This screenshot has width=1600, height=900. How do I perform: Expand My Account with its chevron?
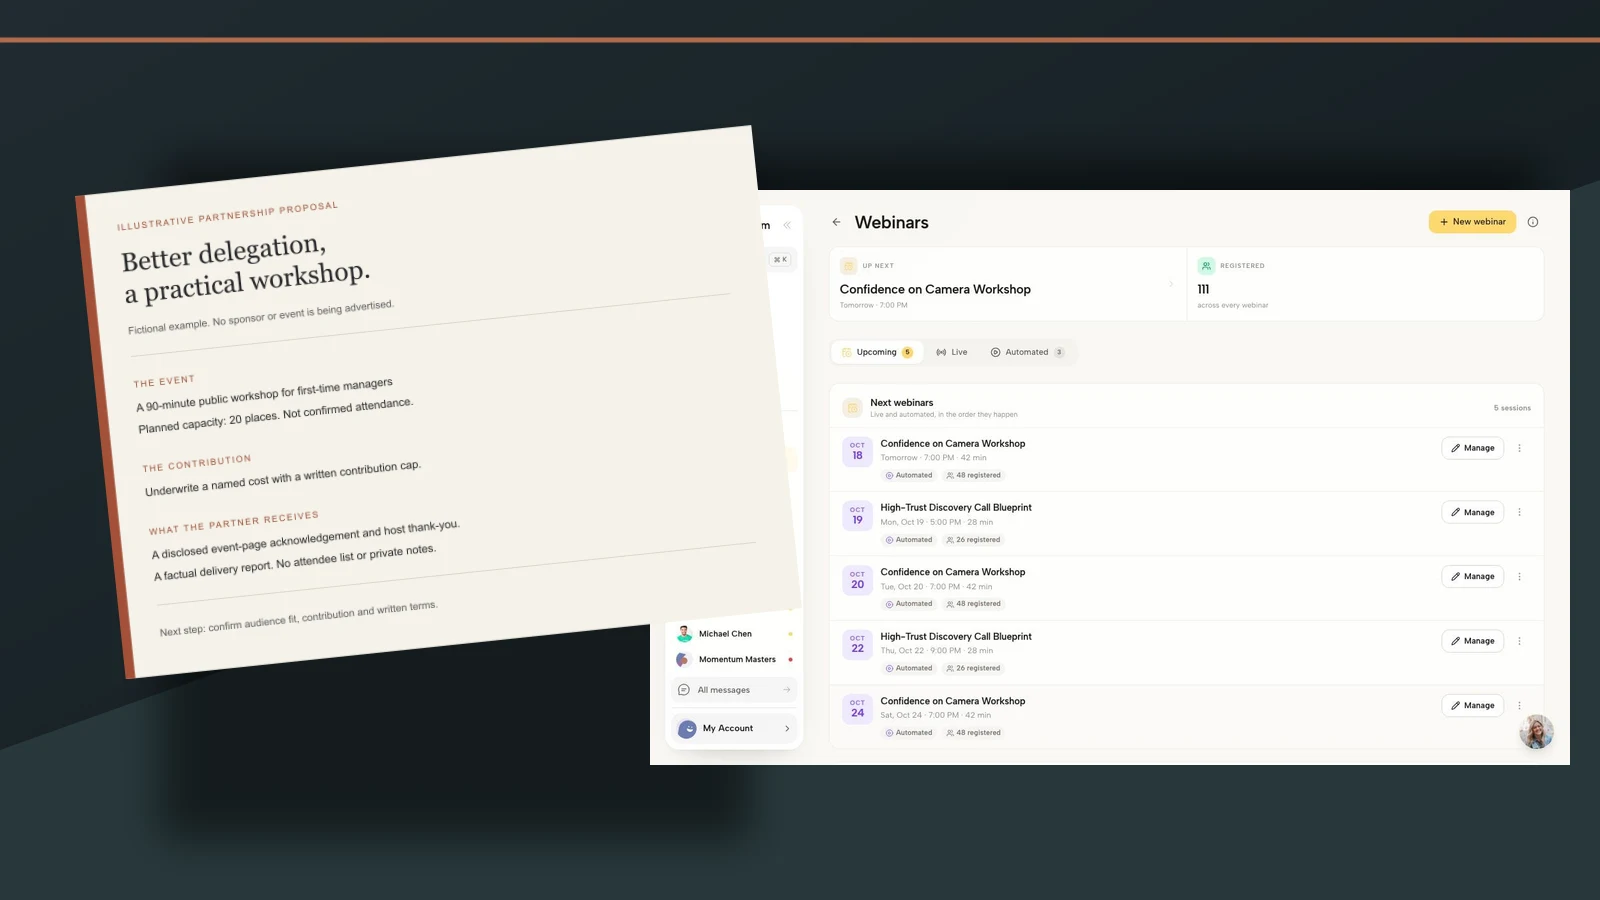(x=787, y=729)
